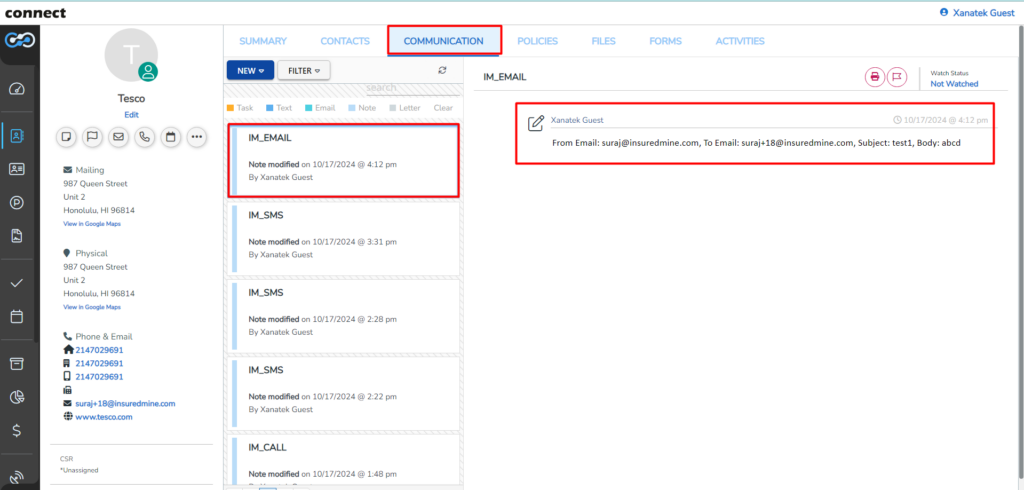This screenshot has width=1024, height=490.
Task: Switch to the FILES tab
Action: click(603, 41)
